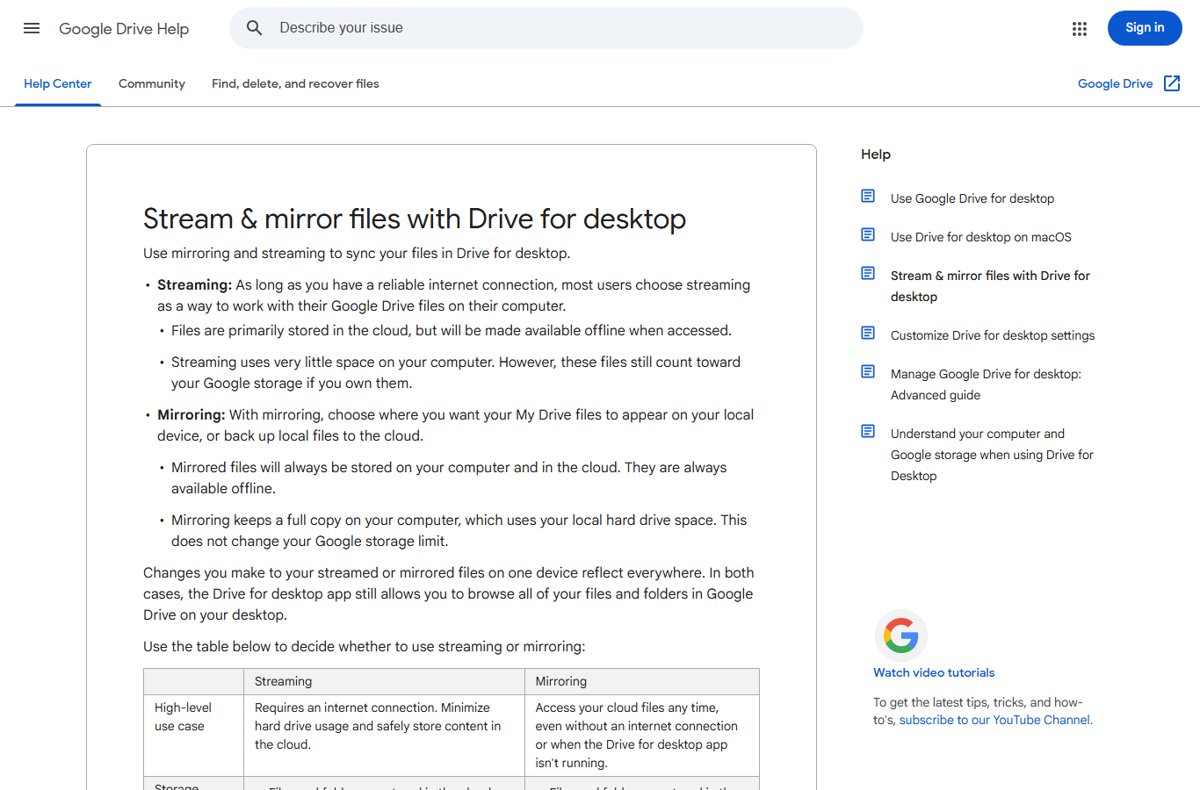Click the search magnifier icon
Screen dimensions: 1200x790
coord(255,28)
